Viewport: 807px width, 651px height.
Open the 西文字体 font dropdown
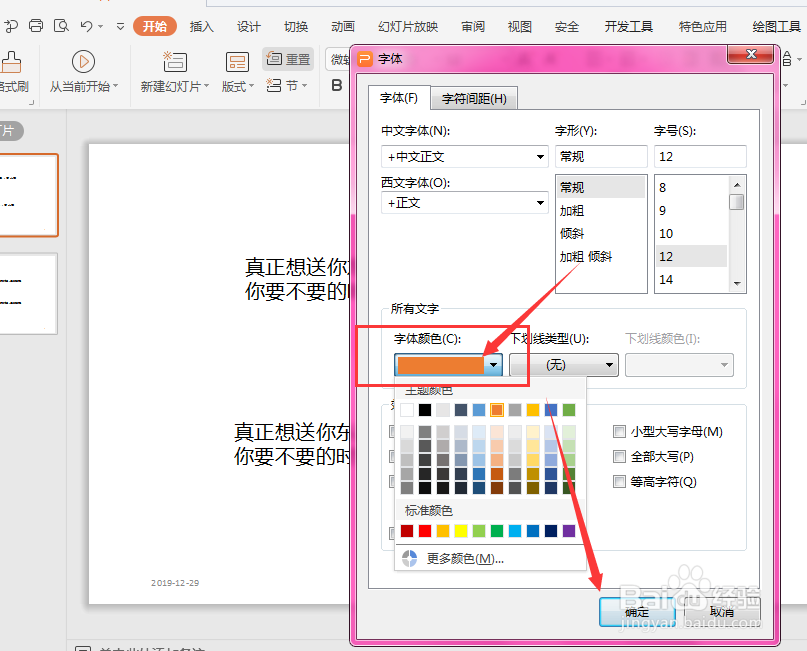542,203
